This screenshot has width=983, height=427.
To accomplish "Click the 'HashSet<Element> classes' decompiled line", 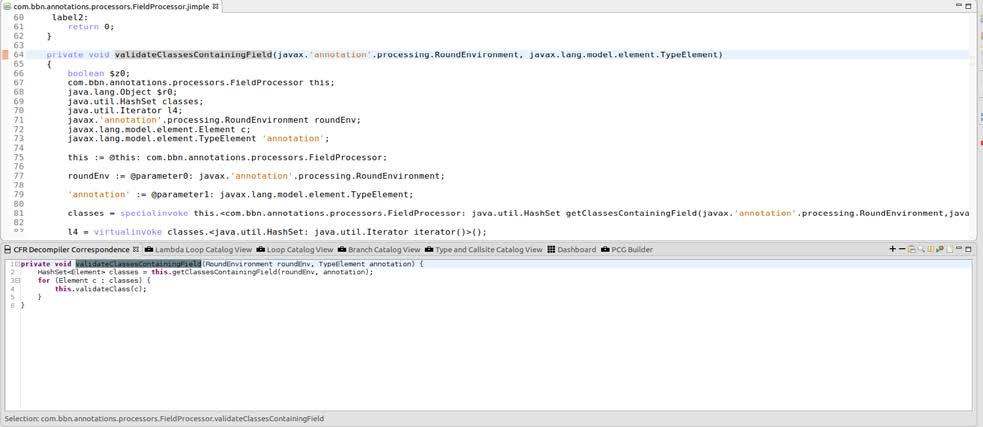I will click(205, 273).
